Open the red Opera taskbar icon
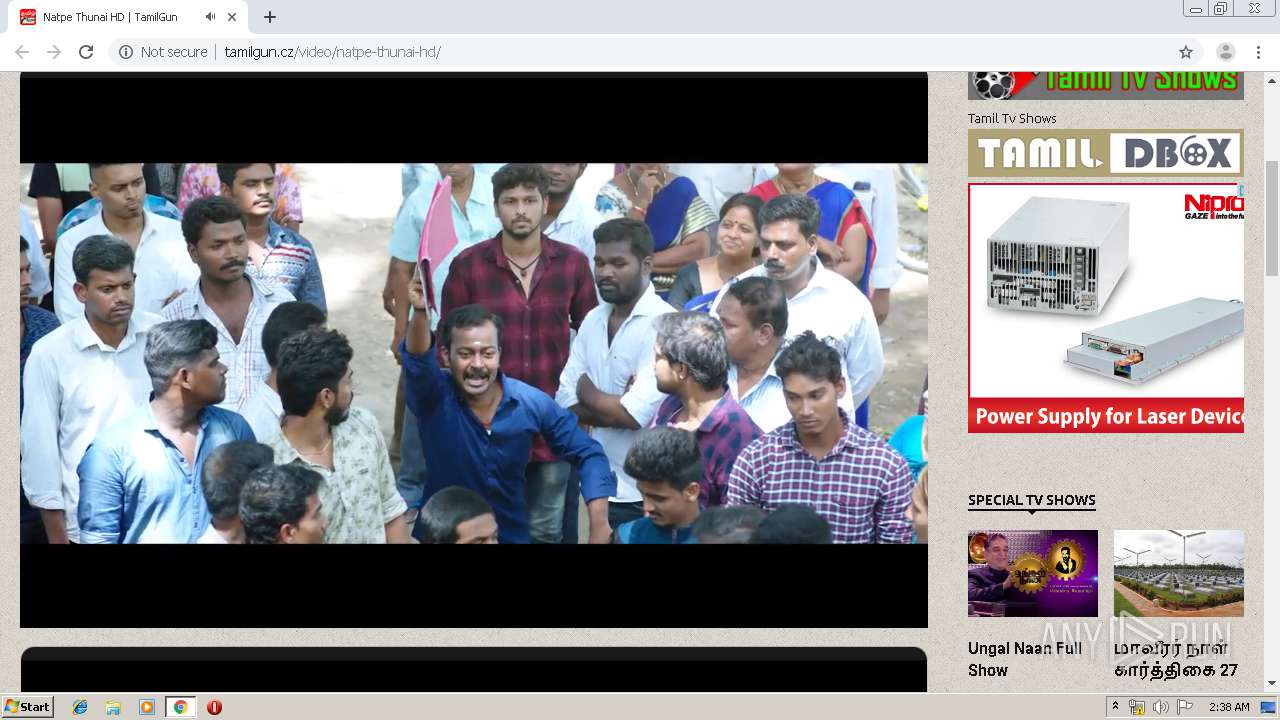 point(214,707)
